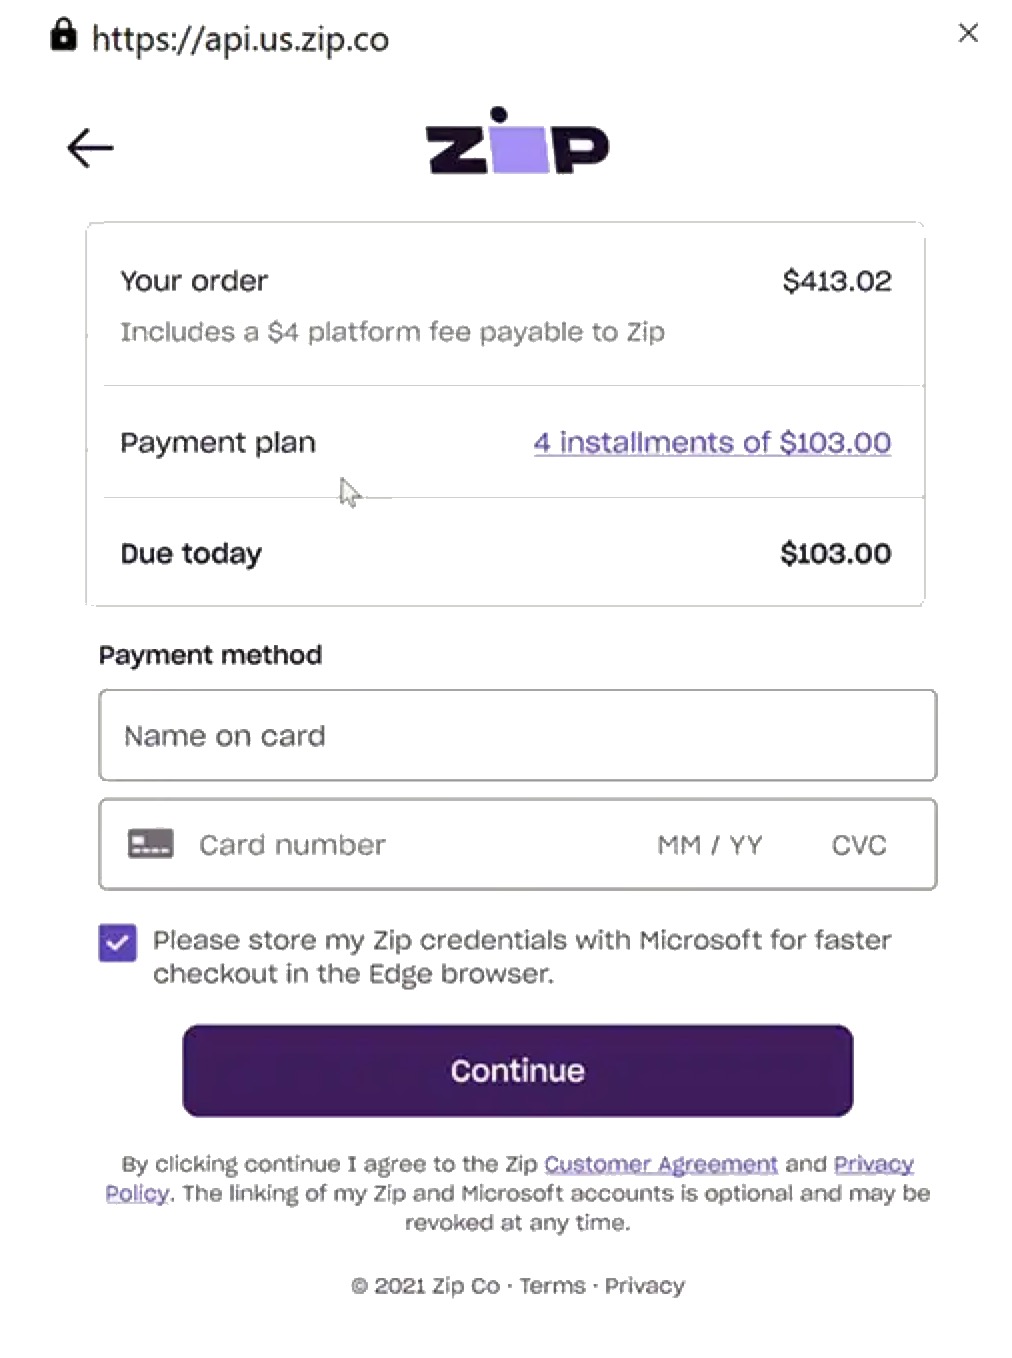The image size is (1012, 1358).
Task: Click the api.us.zip.co URL text
Action: tap(240, 39)
